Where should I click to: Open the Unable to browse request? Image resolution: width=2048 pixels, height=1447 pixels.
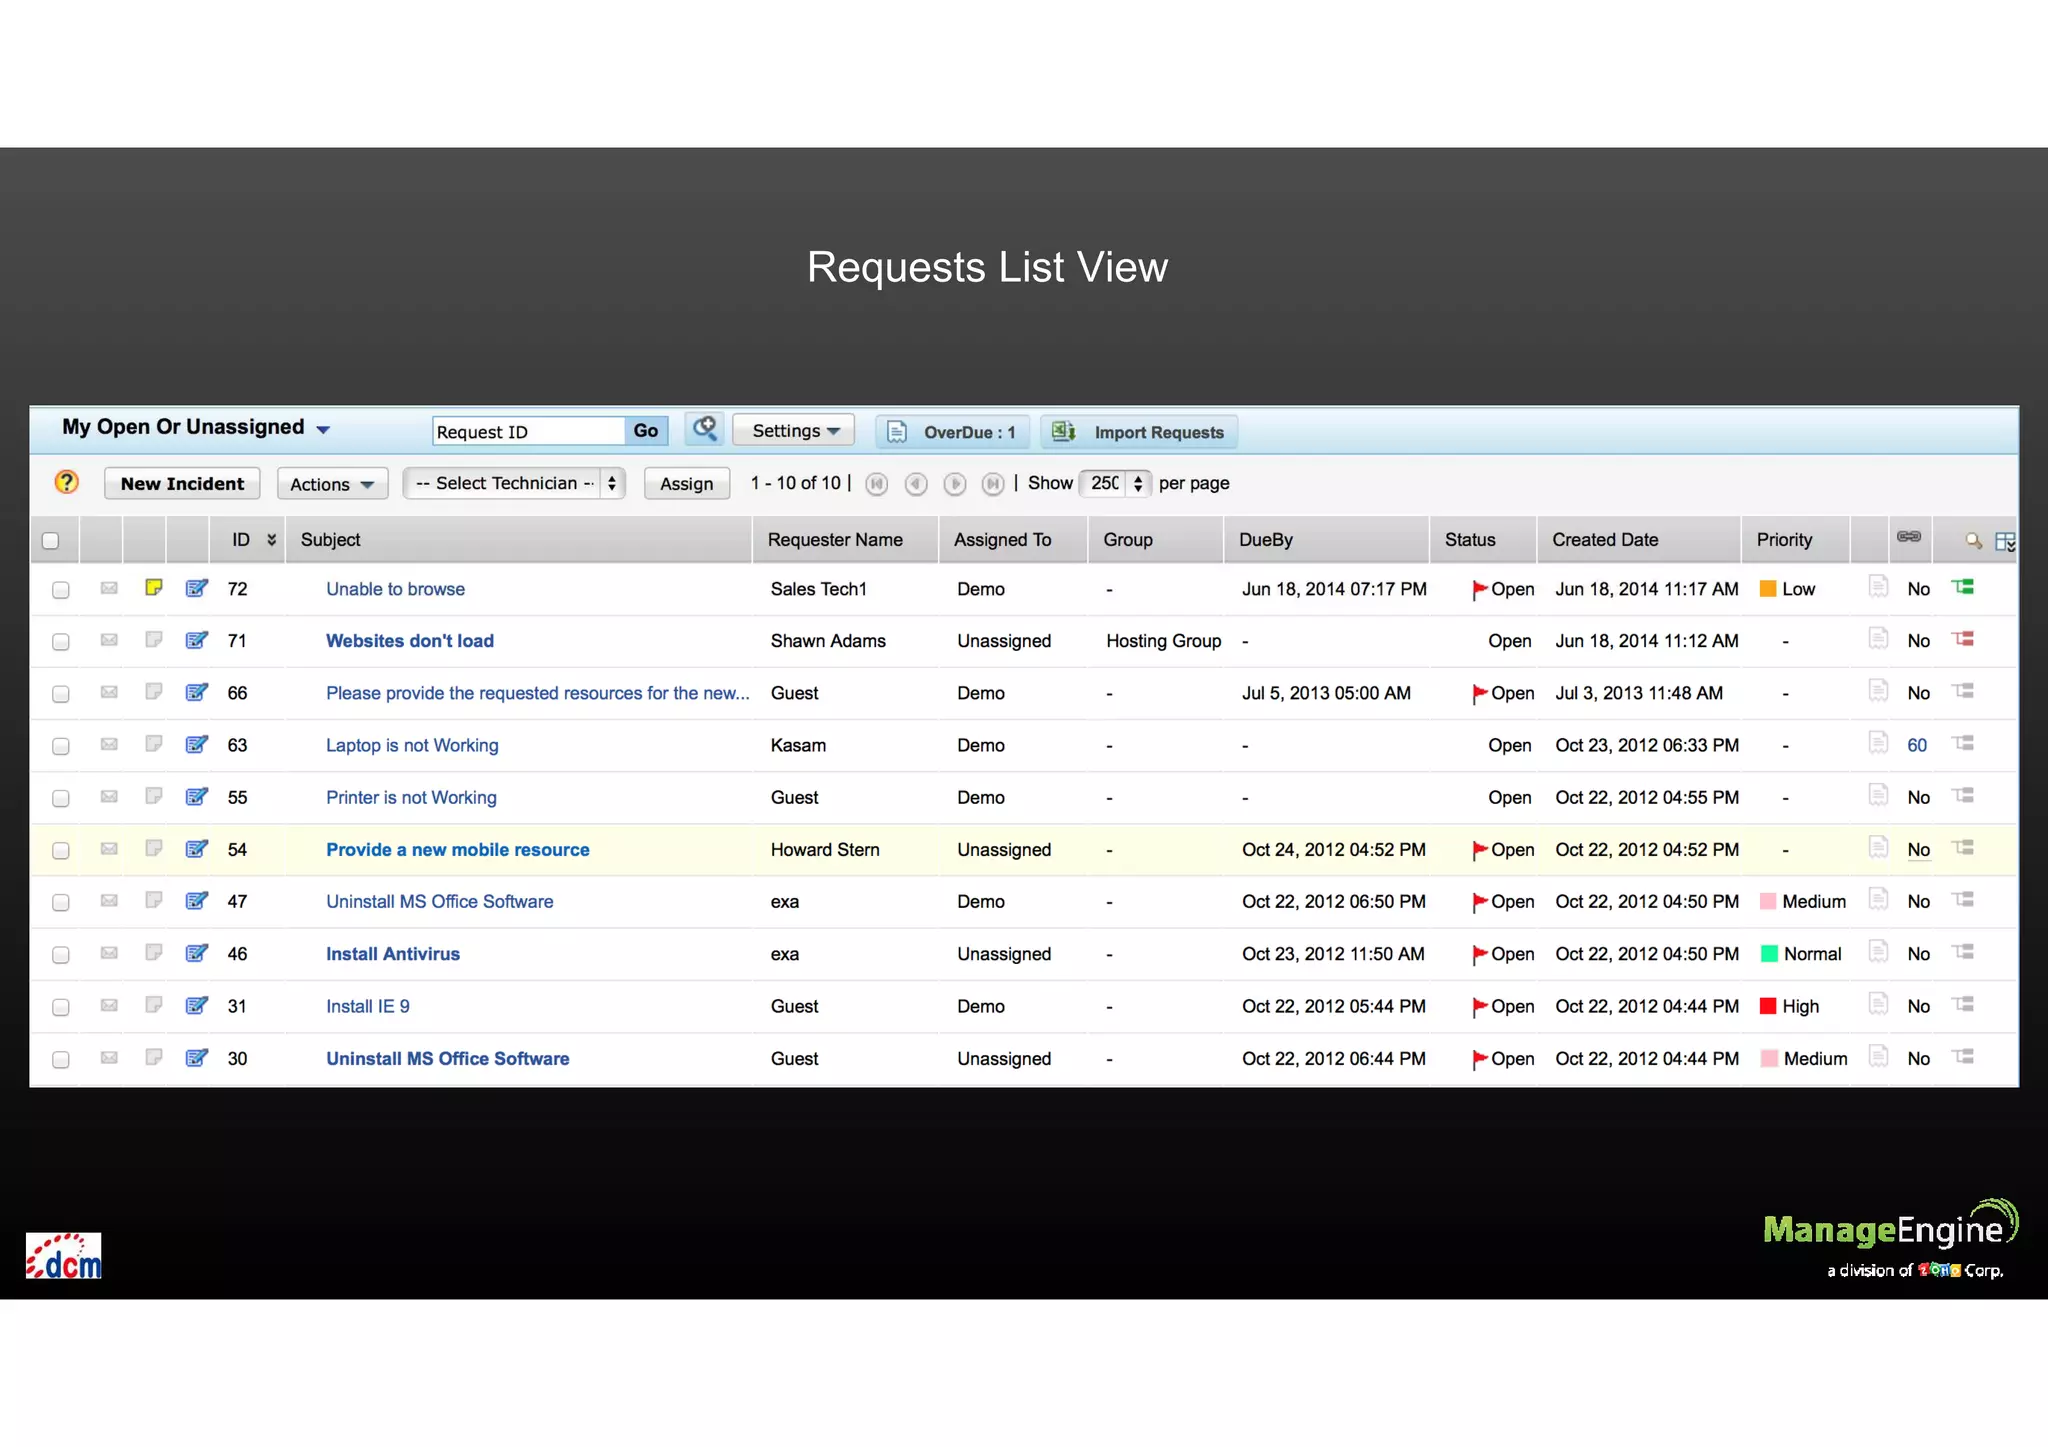pyautogui.click(x=395, y=589)
